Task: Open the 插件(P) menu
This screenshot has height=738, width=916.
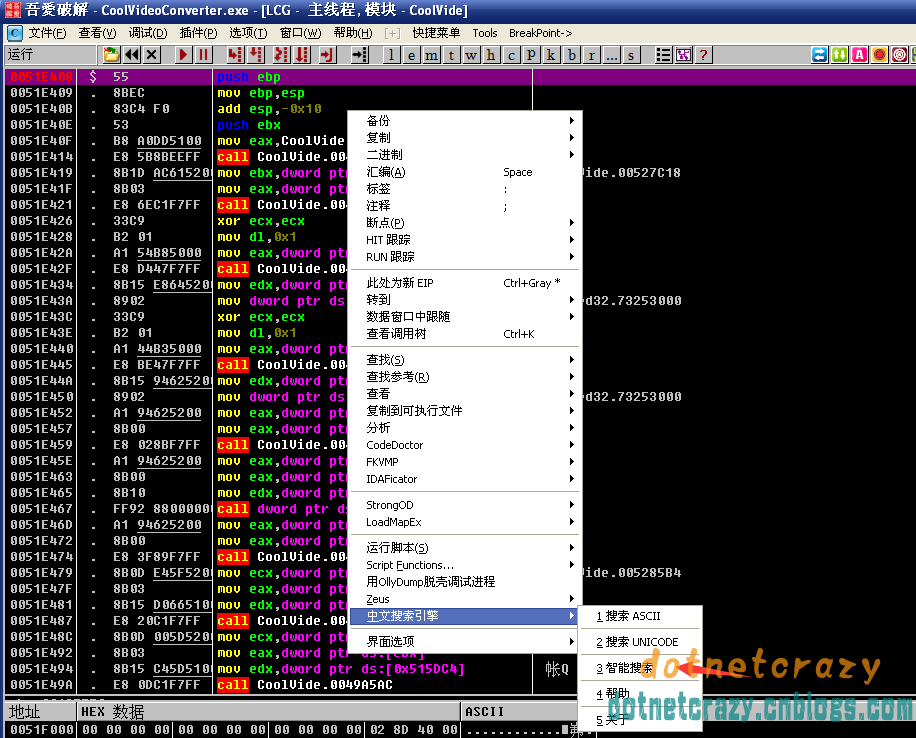Action: (198, 33)
